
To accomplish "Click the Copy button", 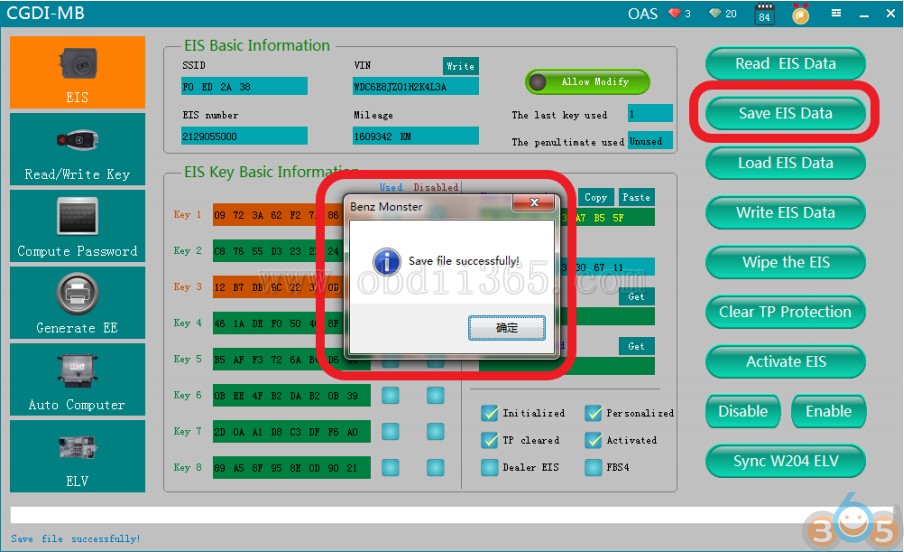I will click(596, 197).
